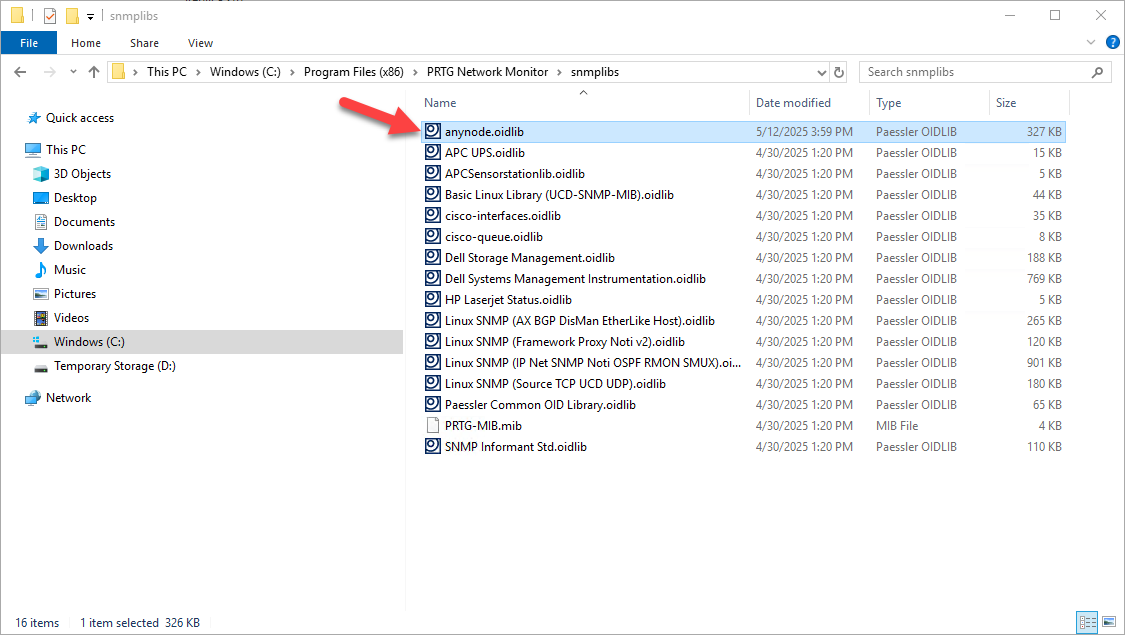Viewport: 1125px width, 635px height.
Task: Click the Downloads navigation link
Action: click(x=82, y=245)
